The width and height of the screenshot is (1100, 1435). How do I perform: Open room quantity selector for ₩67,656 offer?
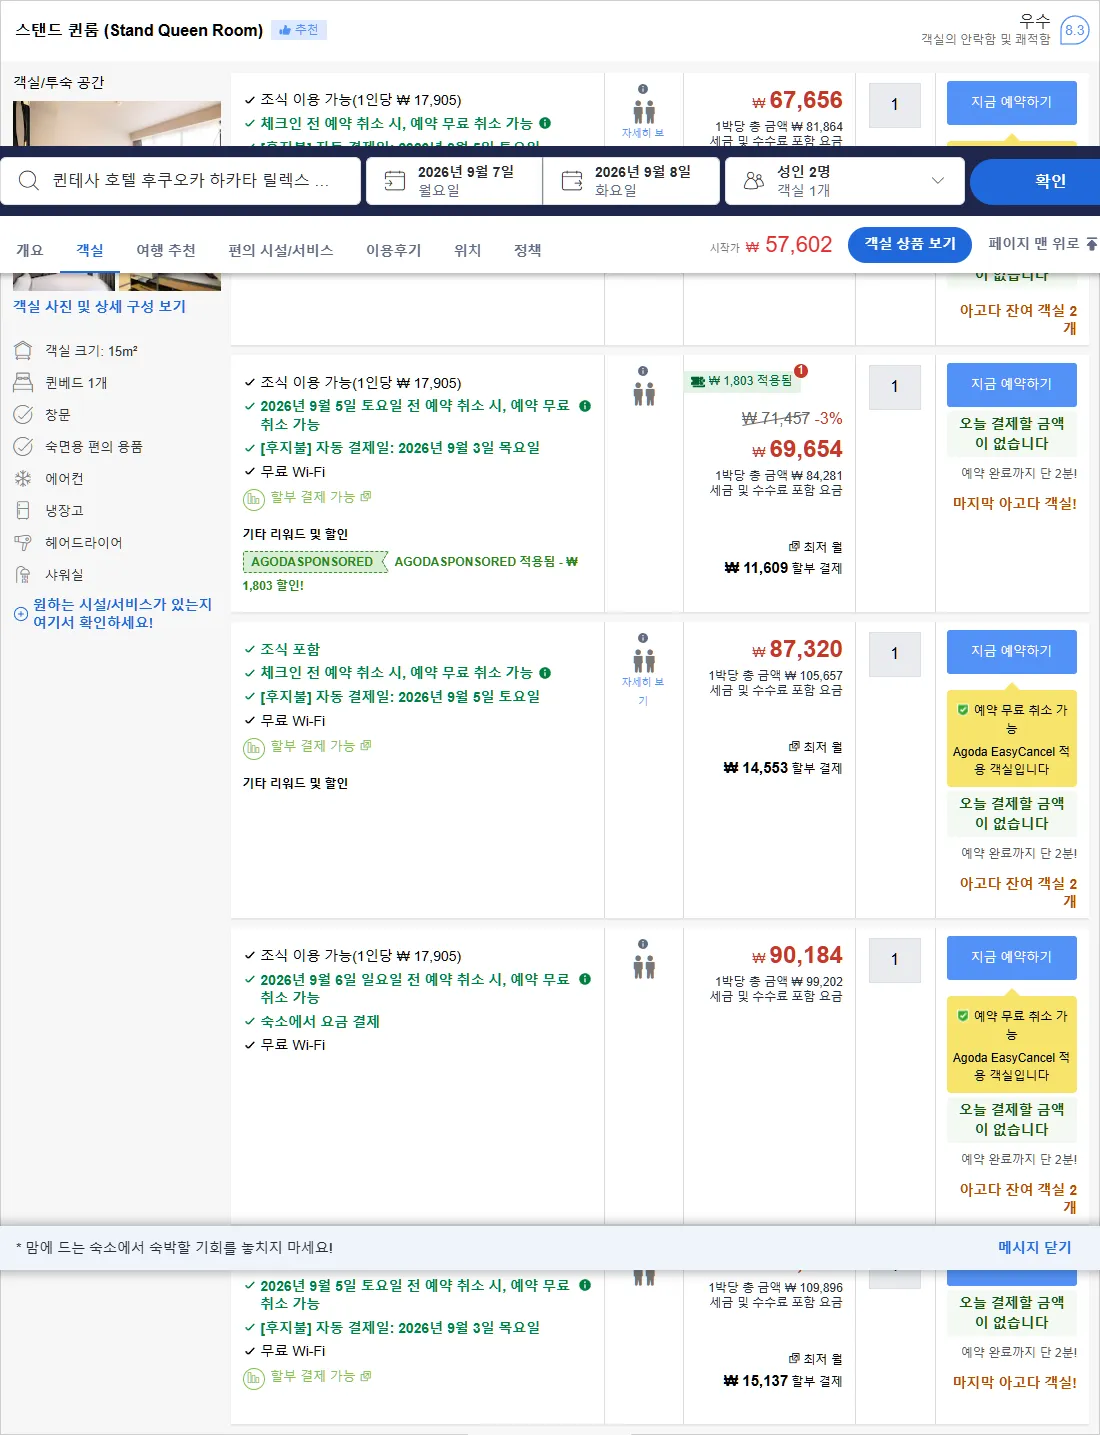pos(894,104)
